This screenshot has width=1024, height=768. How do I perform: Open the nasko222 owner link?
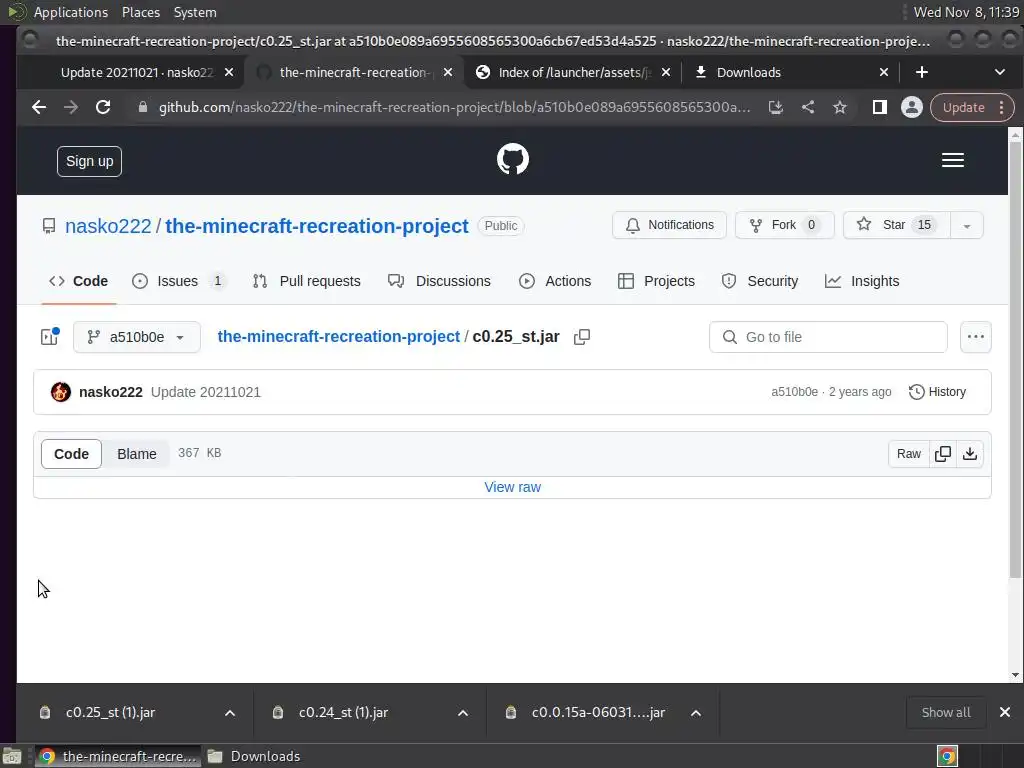(x=108, y=226)
